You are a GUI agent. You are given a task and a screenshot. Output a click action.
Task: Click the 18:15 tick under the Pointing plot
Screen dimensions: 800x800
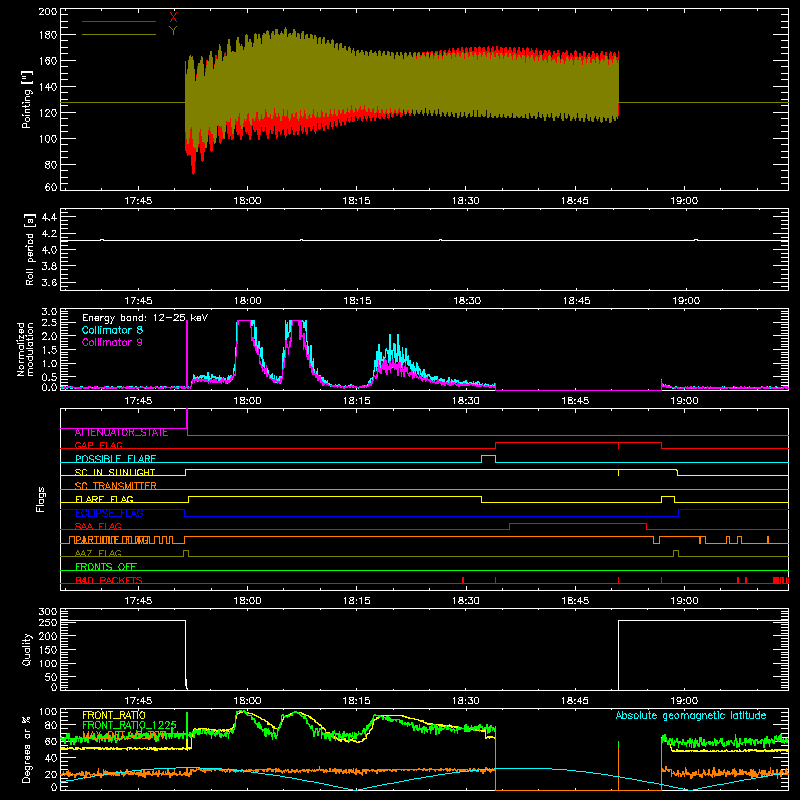point(356,201)
